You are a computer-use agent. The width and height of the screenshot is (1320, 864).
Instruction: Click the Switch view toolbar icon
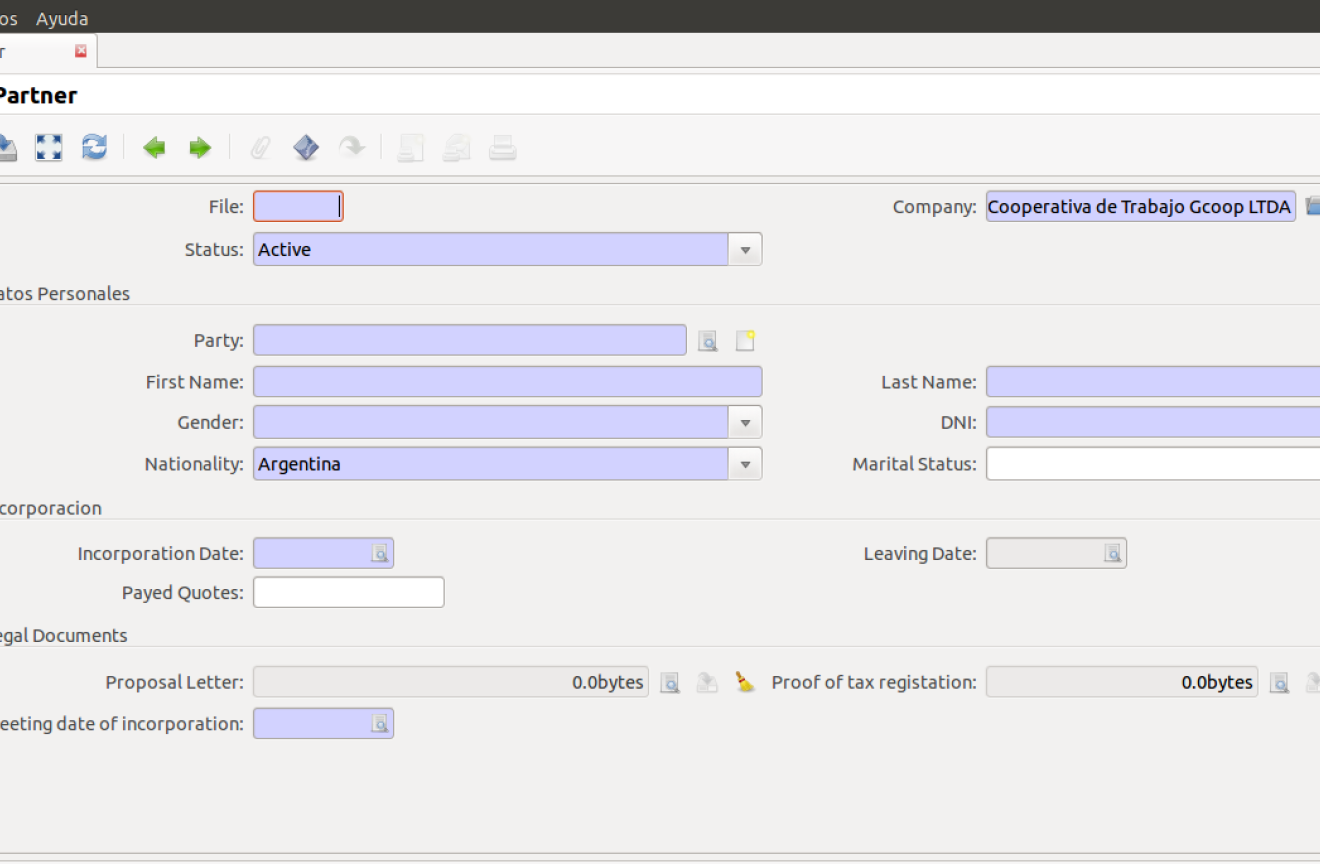49,148
